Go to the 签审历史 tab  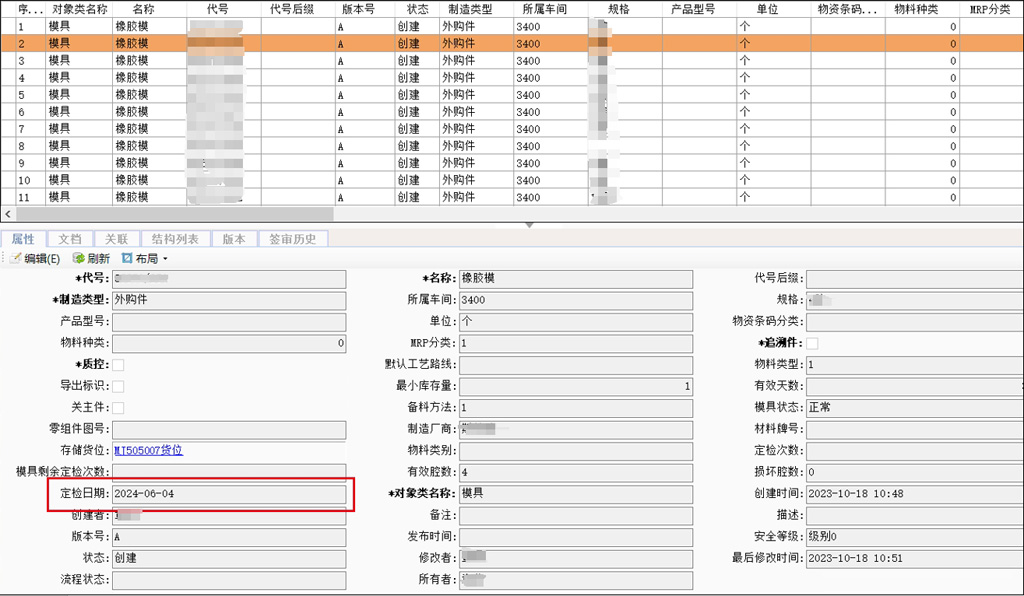click(x=292, y=239)
